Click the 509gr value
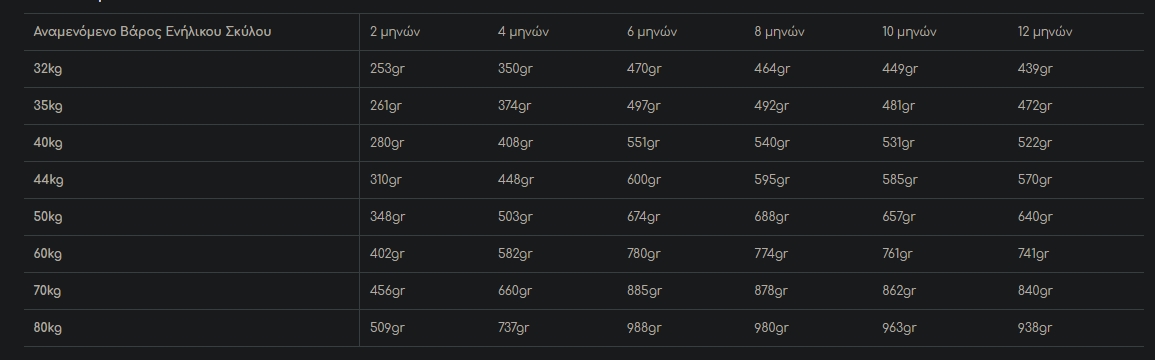Image resolution: width=1155 pixels, height=360 pixels. pos(387,328)
